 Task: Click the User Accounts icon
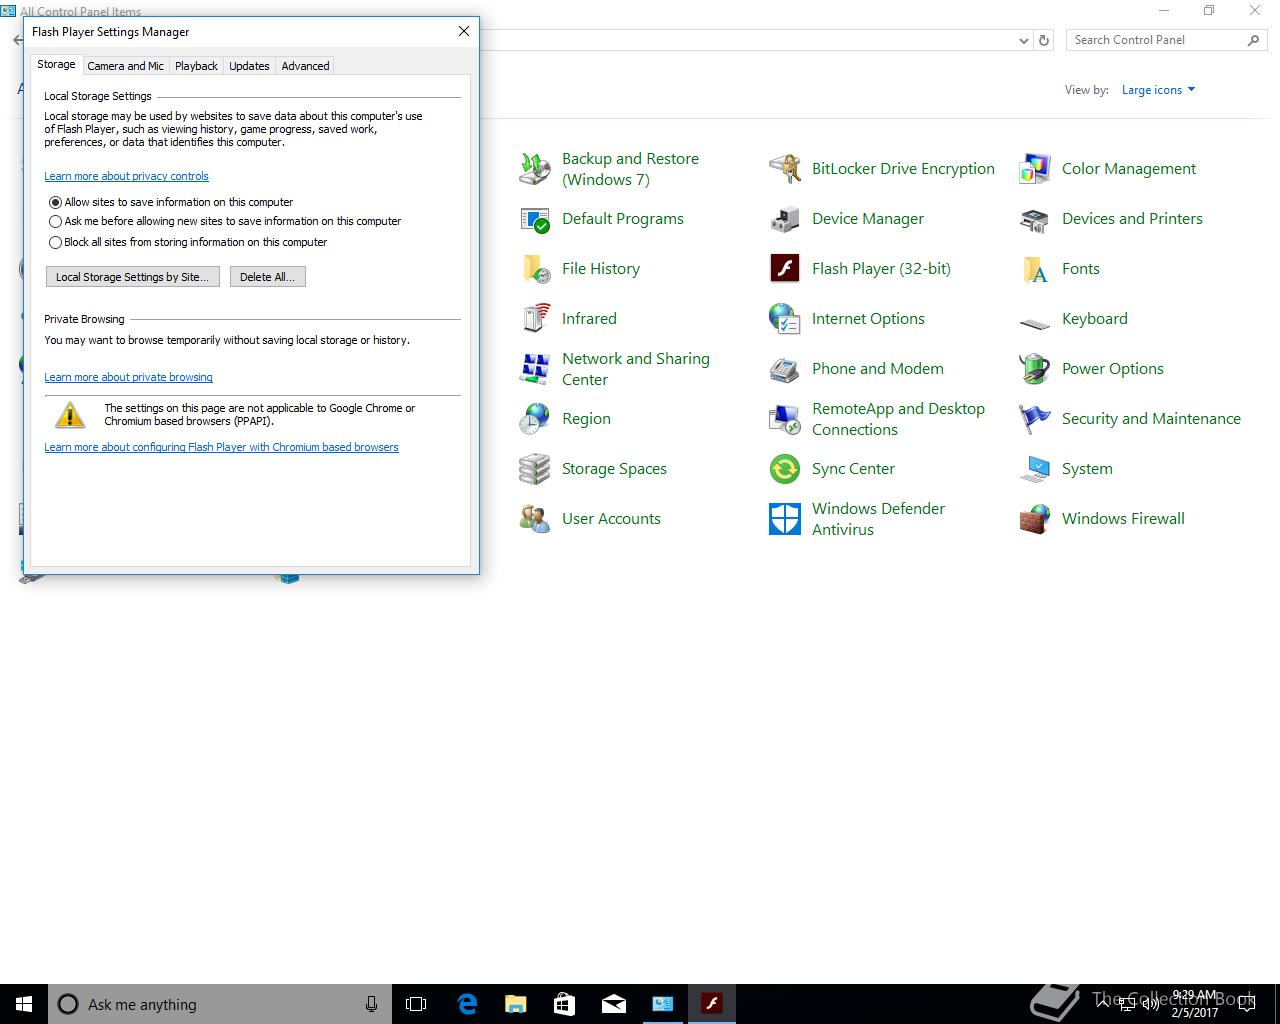click(535, 519)
